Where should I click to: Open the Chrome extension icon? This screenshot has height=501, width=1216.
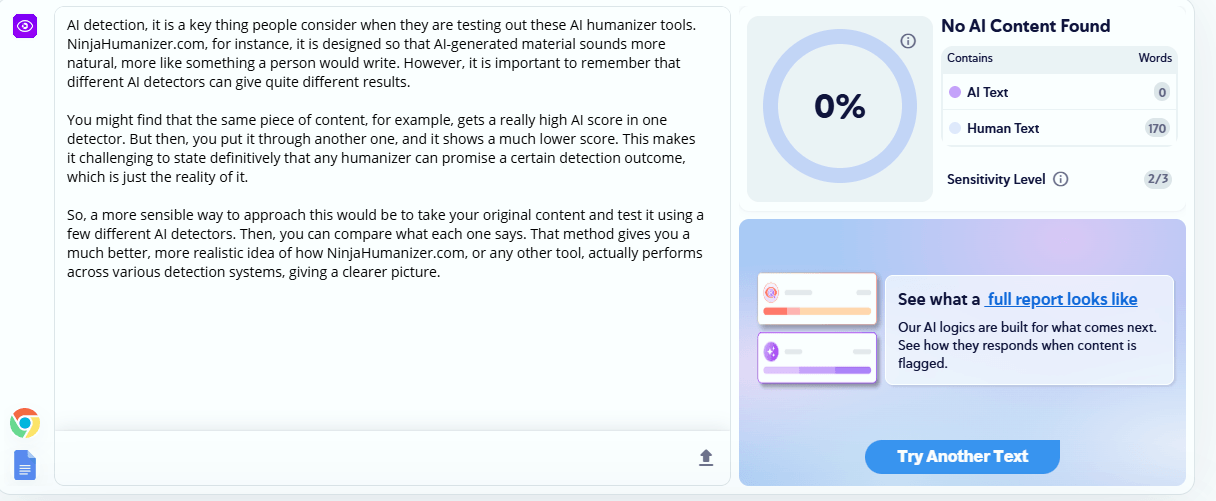tap(25, 423)
